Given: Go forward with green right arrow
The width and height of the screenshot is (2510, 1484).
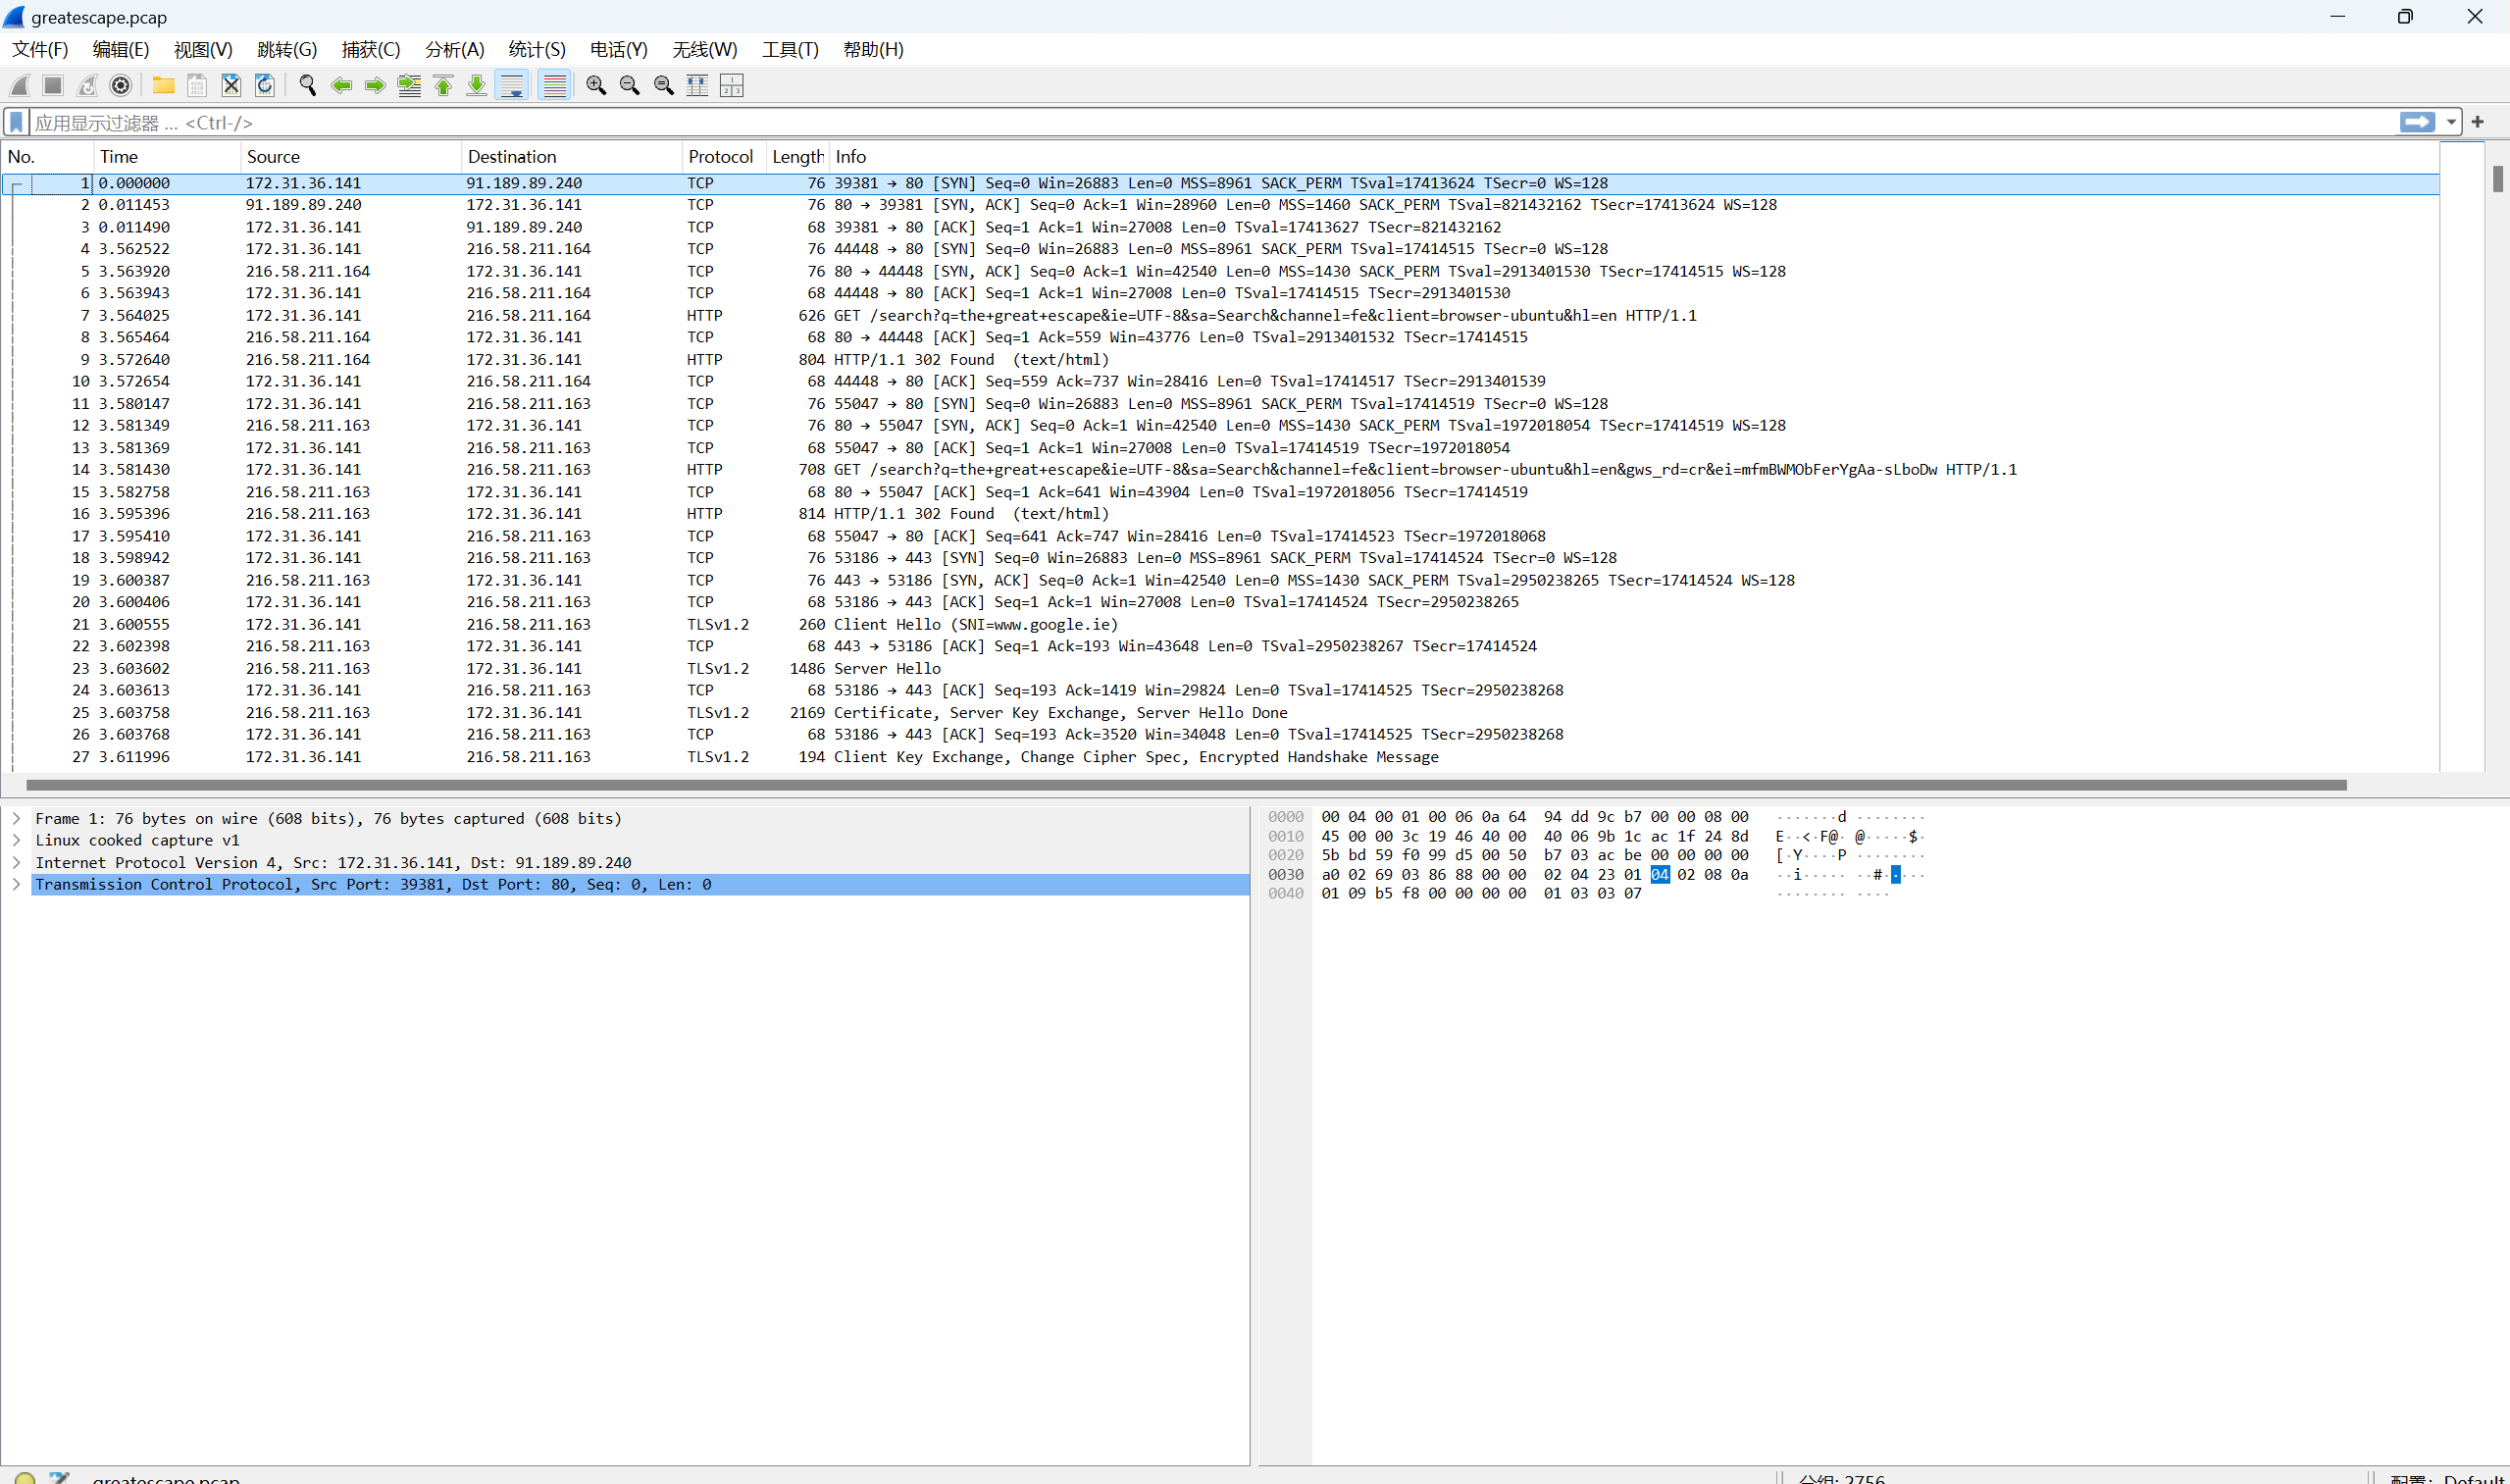Looking at the screenshot, I should point(375,86).
